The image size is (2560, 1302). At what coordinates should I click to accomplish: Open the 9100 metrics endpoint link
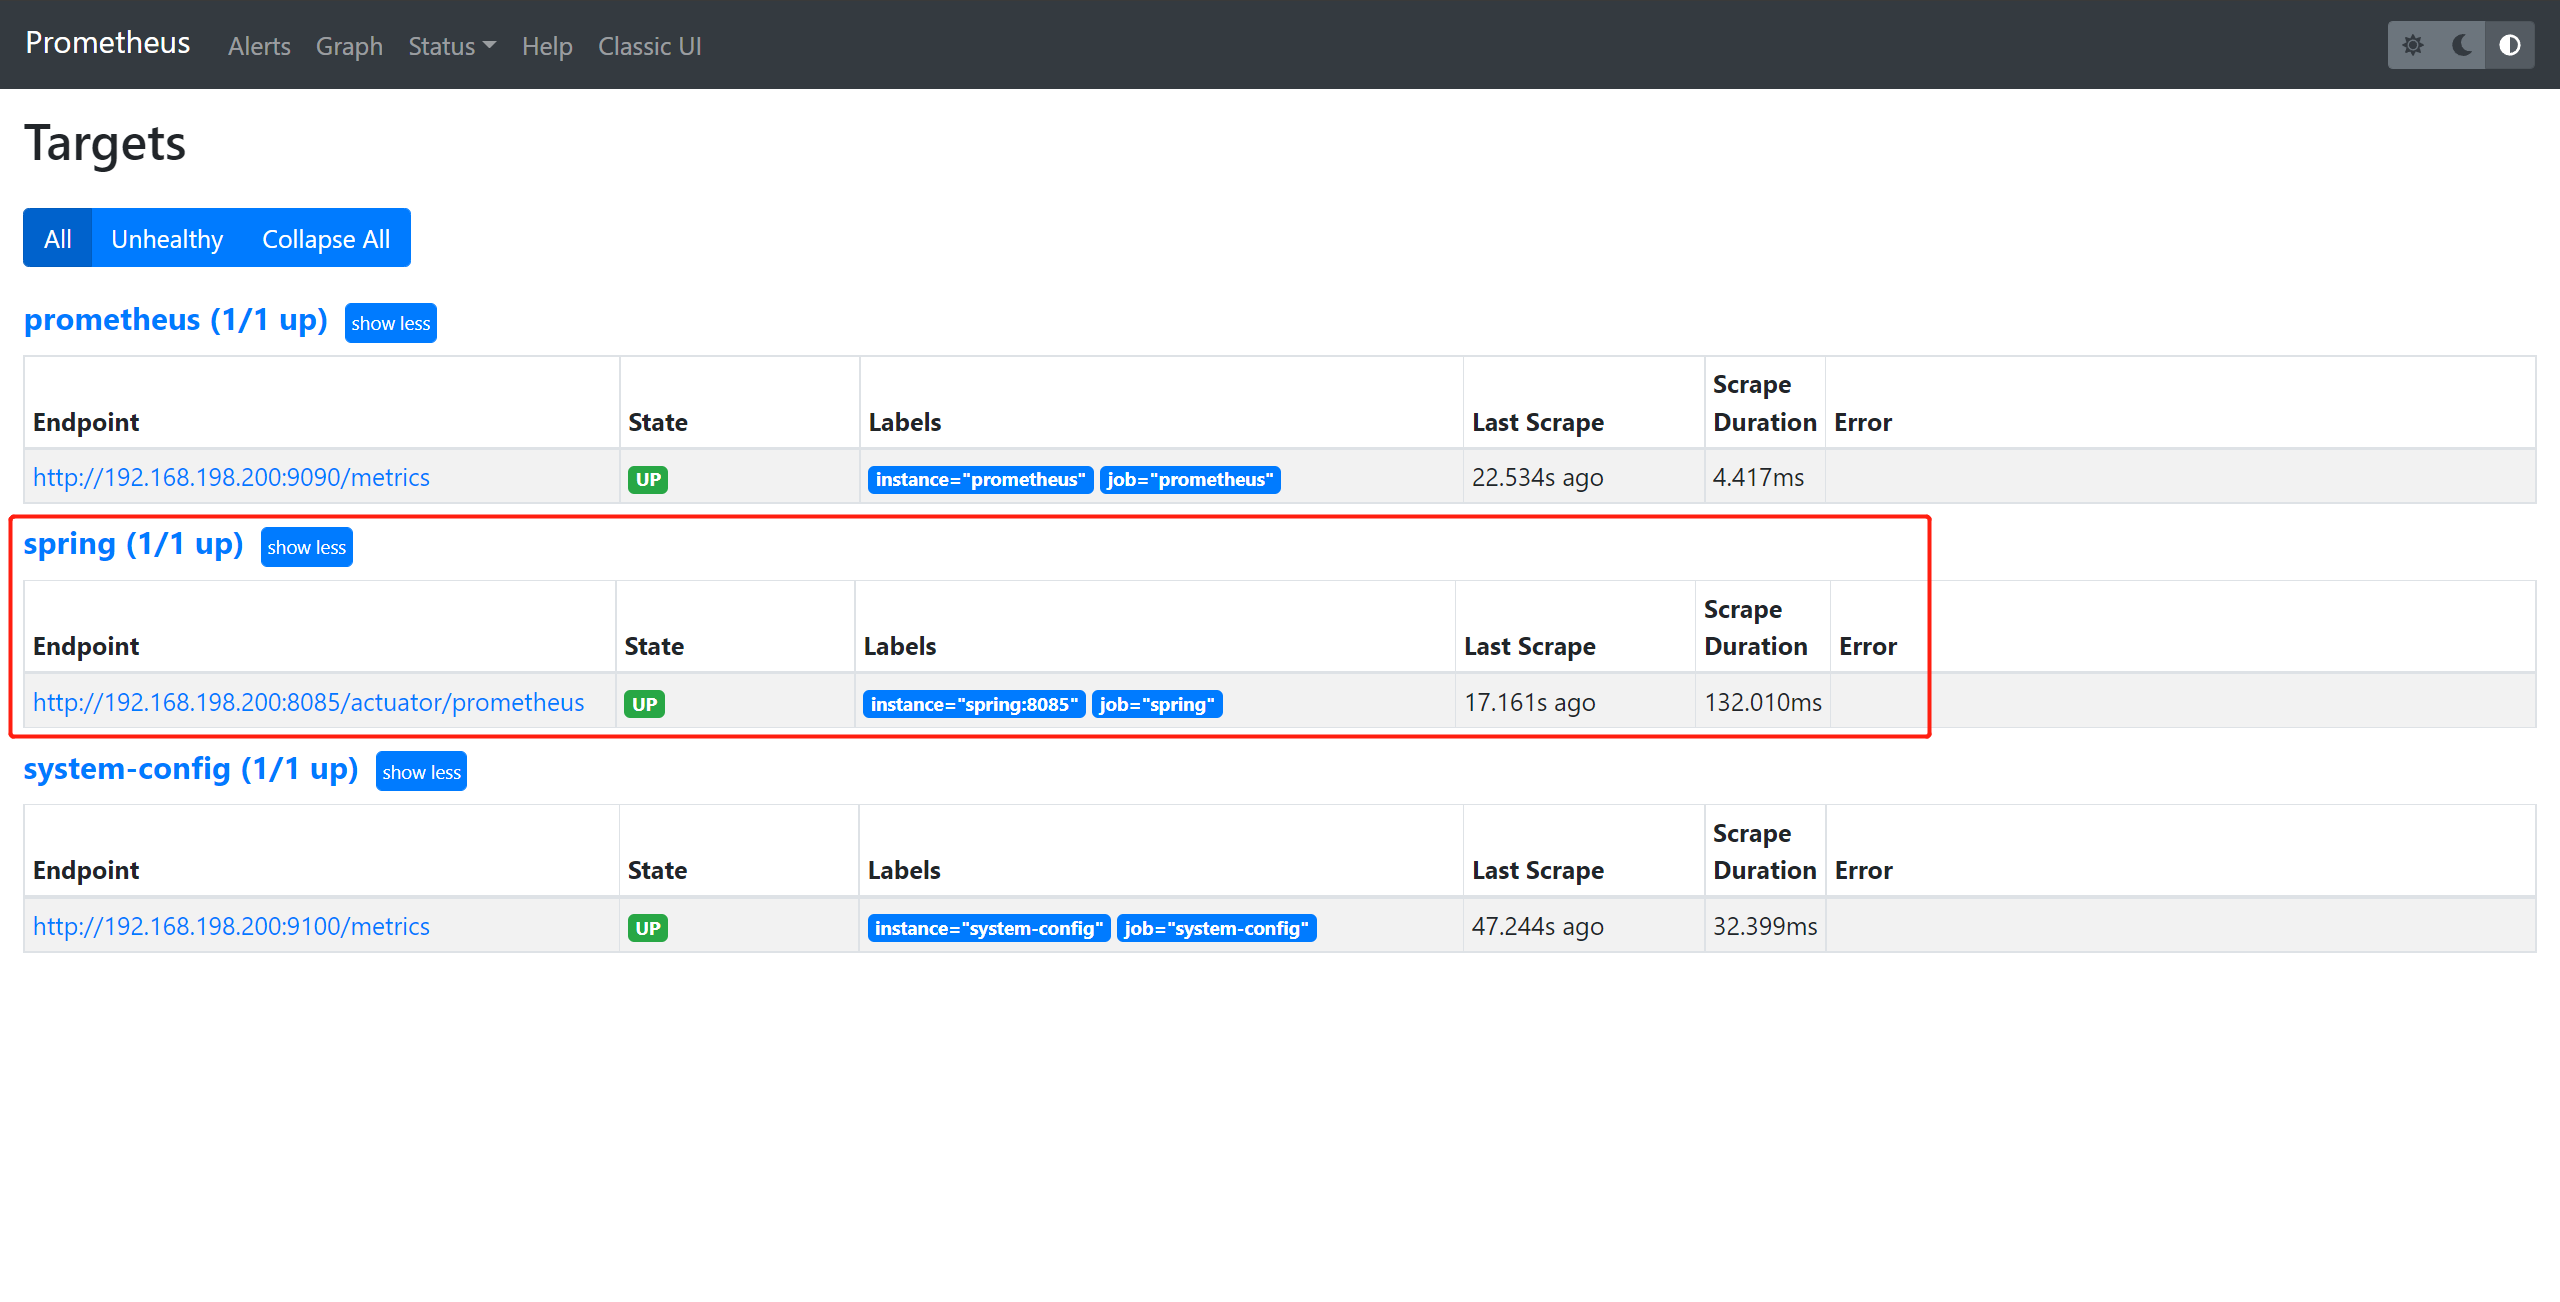click(x=231, y=926)
